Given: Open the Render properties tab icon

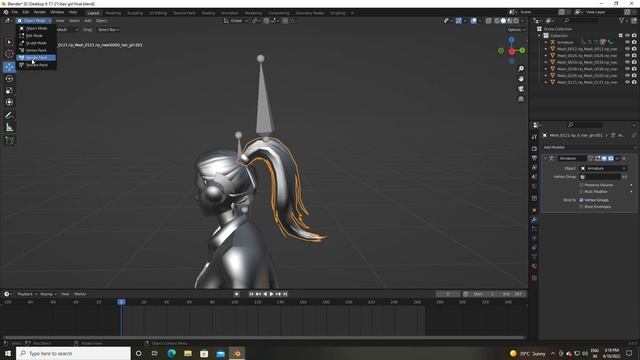Looking at the screenshot, I should coord(534,149).
